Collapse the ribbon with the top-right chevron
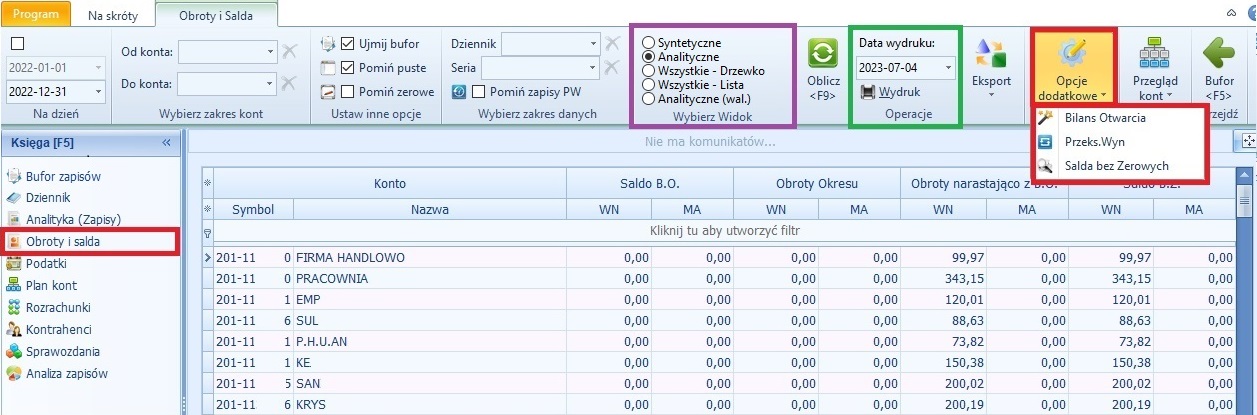Screen dimensions: 1257x415 click(1230, 13)
